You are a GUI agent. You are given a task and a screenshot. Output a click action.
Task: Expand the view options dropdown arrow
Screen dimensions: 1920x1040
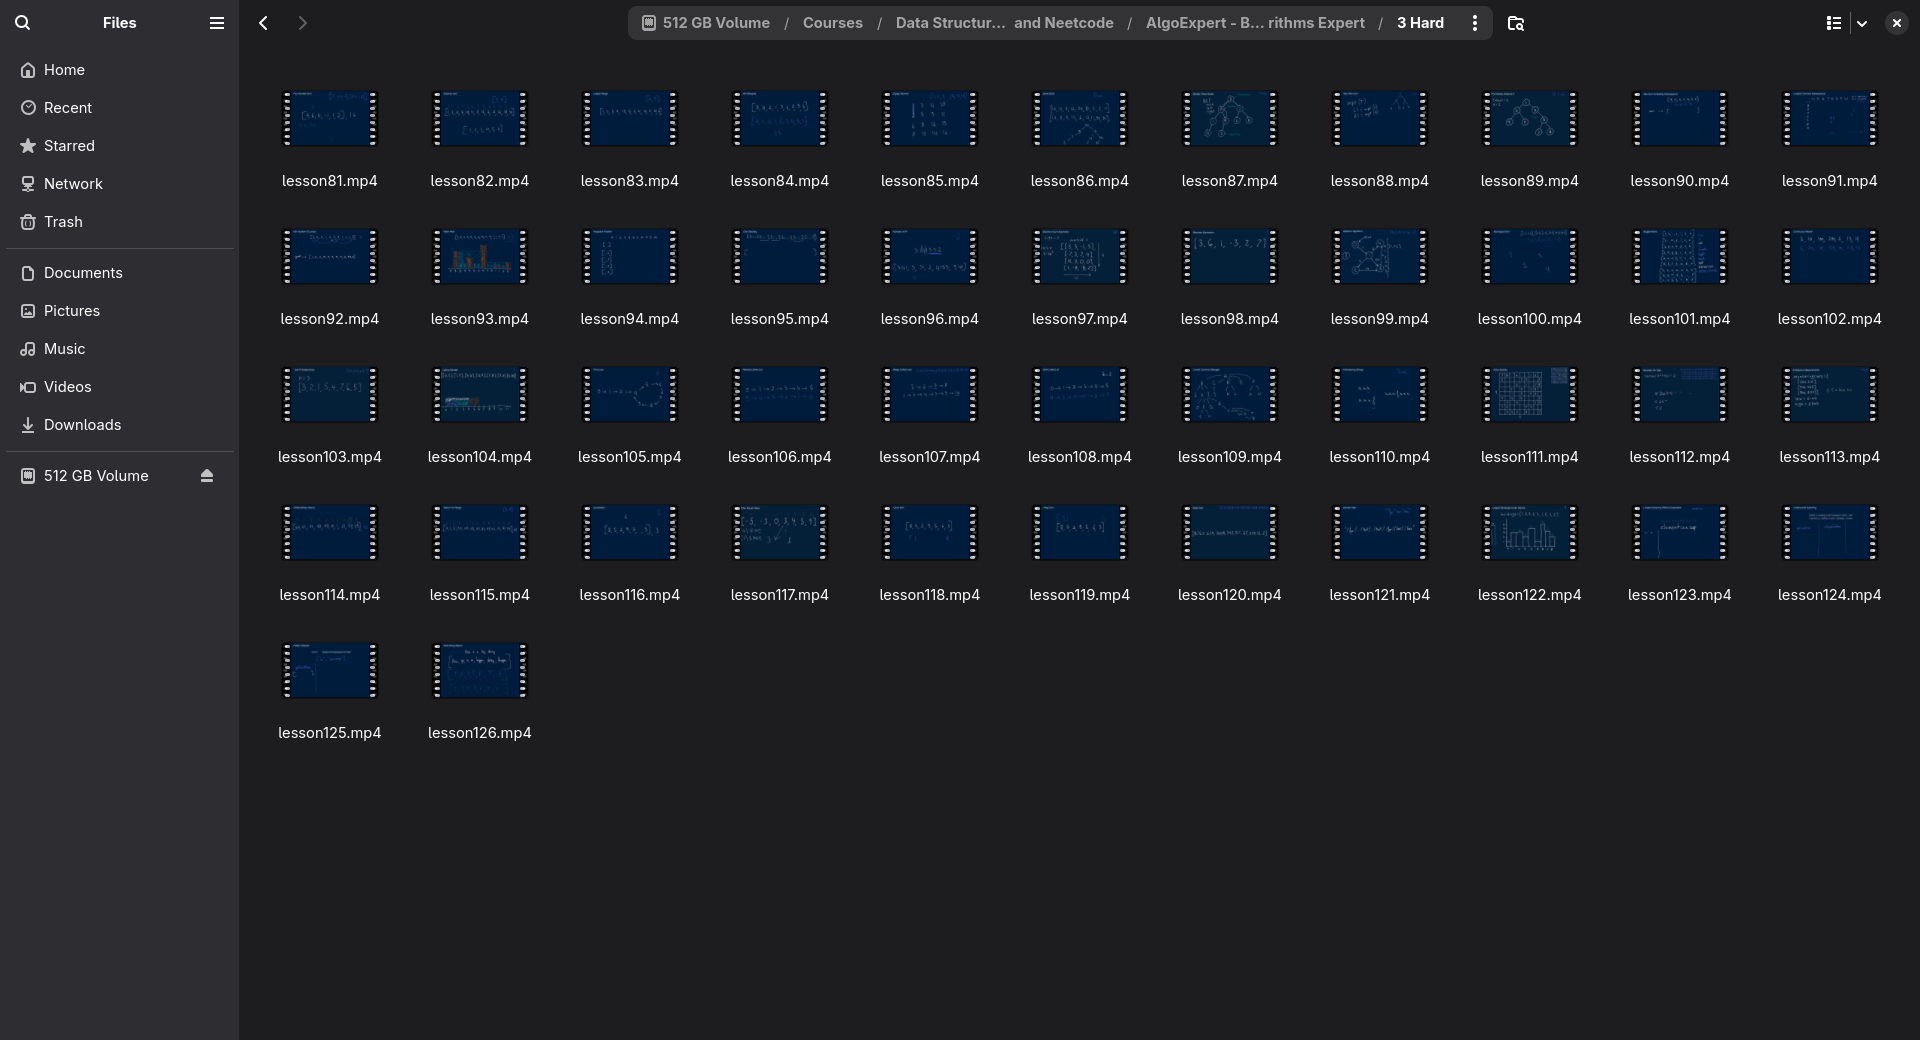click(1862, 23)
